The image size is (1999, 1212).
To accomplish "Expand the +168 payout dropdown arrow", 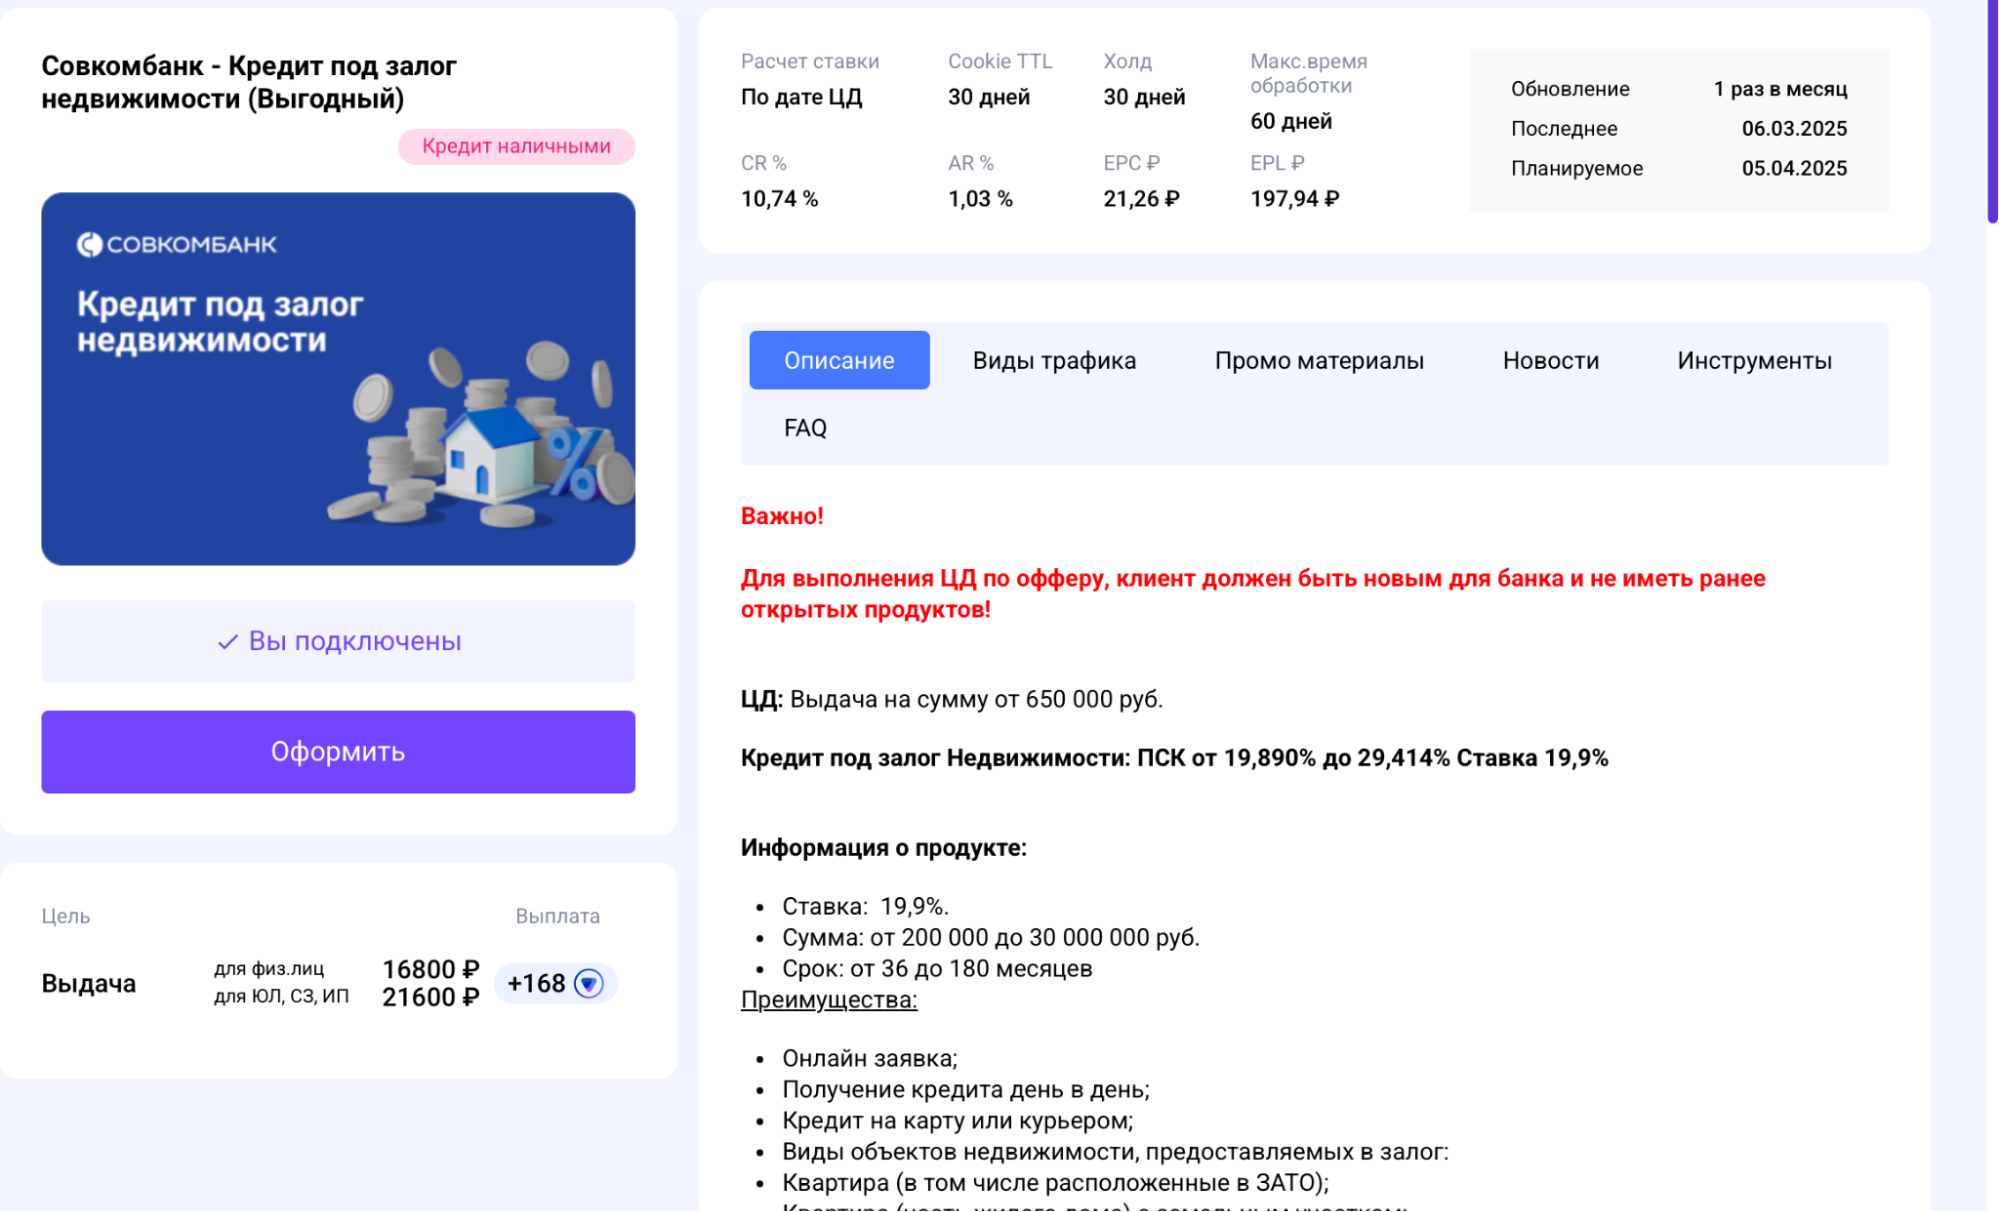I will (589, 984).
